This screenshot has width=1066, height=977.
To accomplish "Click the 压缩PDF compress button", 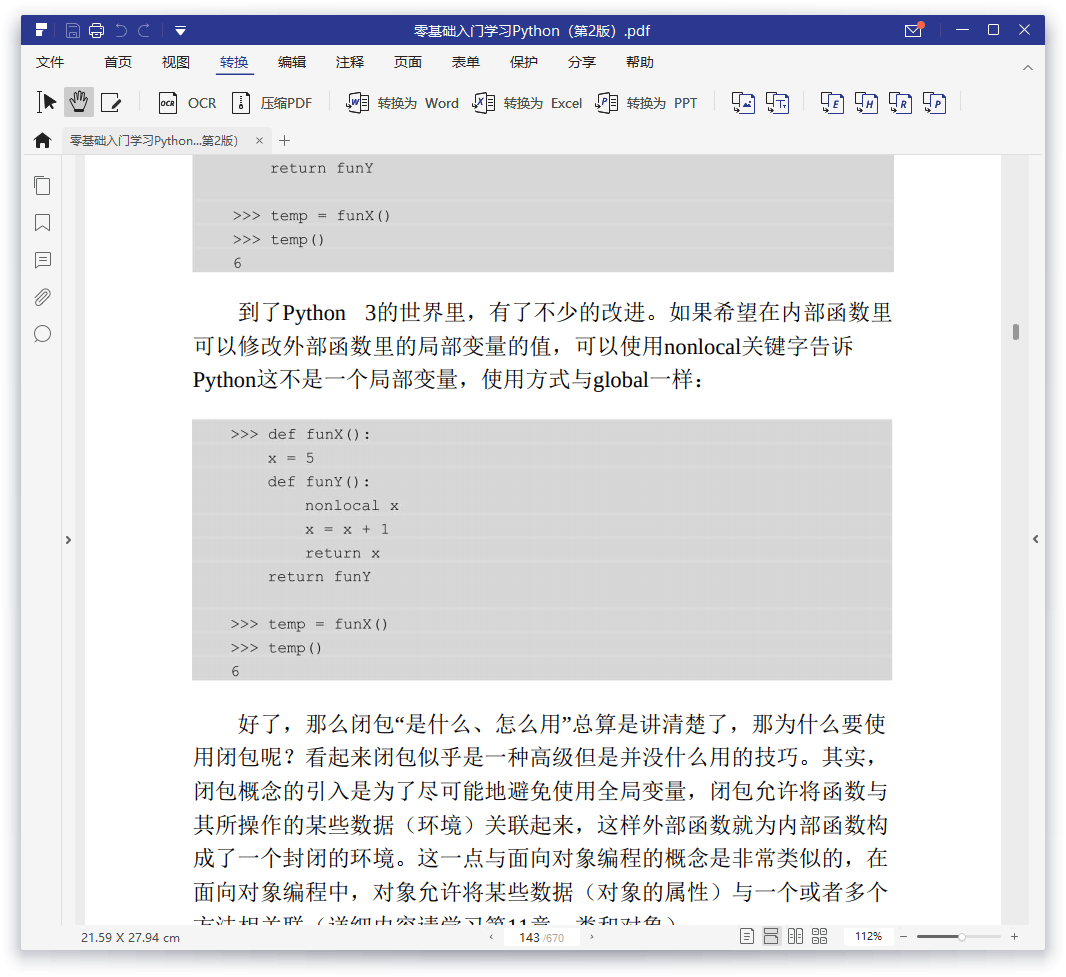I will (272, 103).
